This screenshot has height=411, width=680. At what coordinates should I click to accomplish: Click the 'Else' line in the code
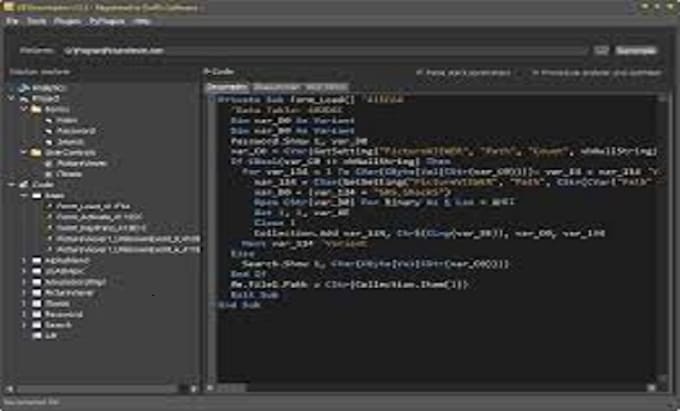click(x=242, y=254)
